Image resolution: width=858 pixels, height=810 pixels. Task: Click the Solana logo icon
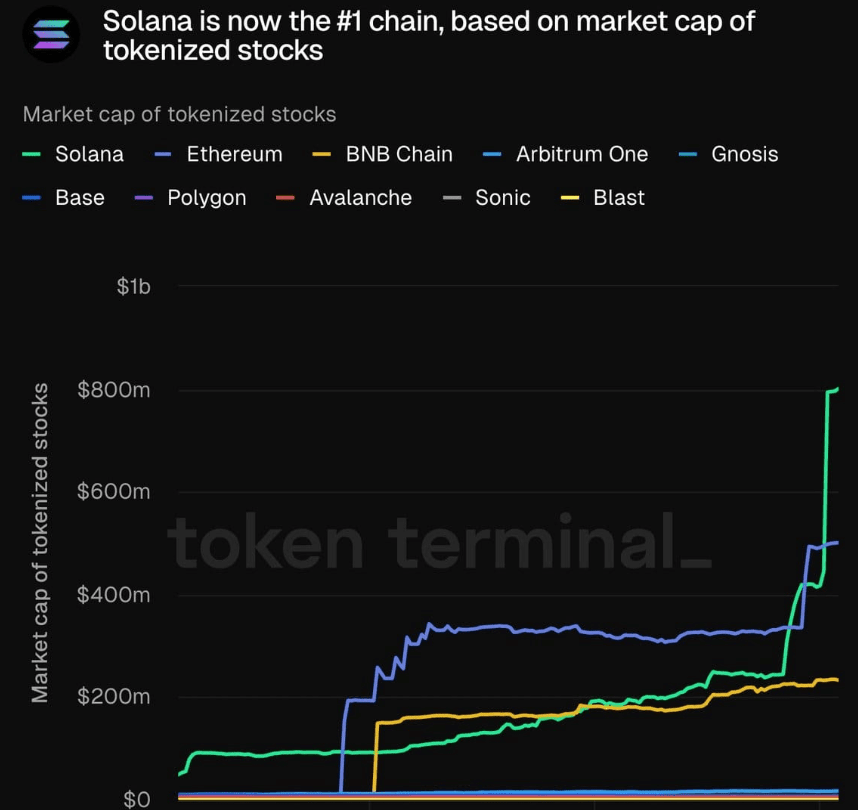point(52,35)
